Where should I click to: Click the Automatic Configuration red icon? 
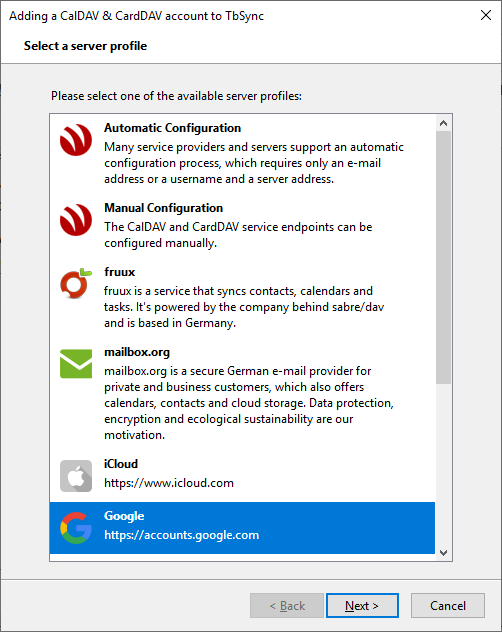coord(76,140)
